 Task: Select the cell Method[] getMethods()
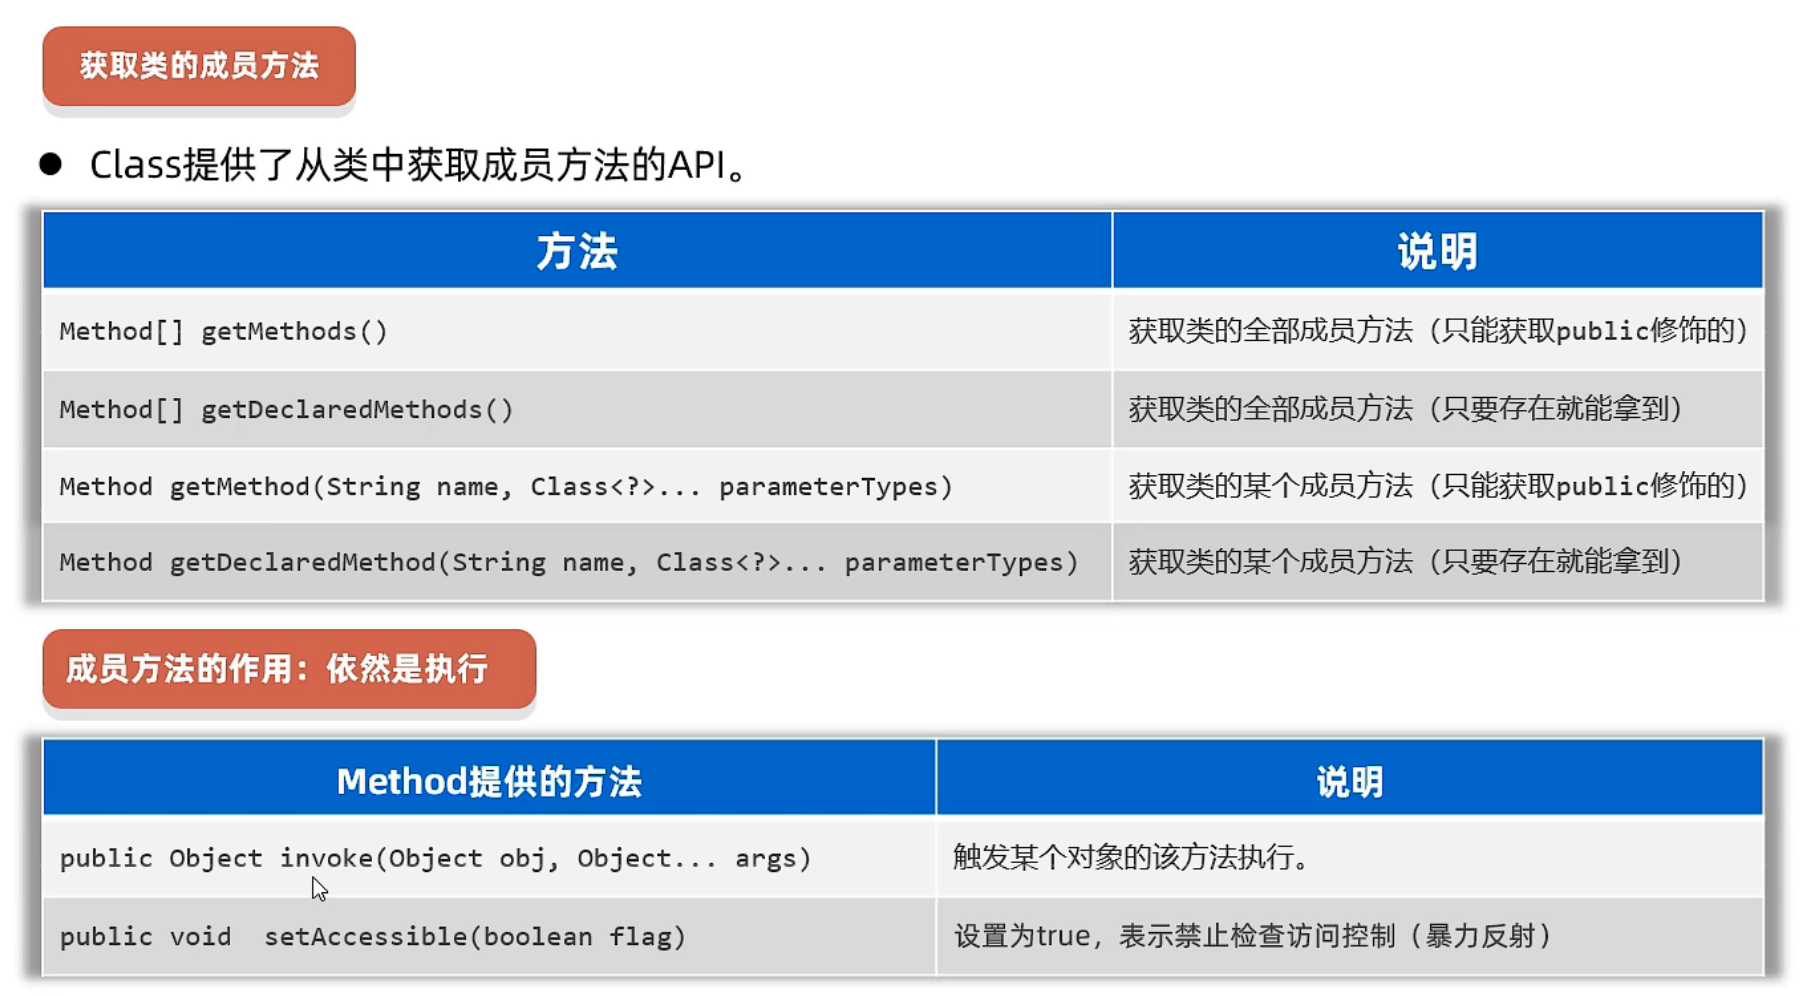tap(577, 331)
